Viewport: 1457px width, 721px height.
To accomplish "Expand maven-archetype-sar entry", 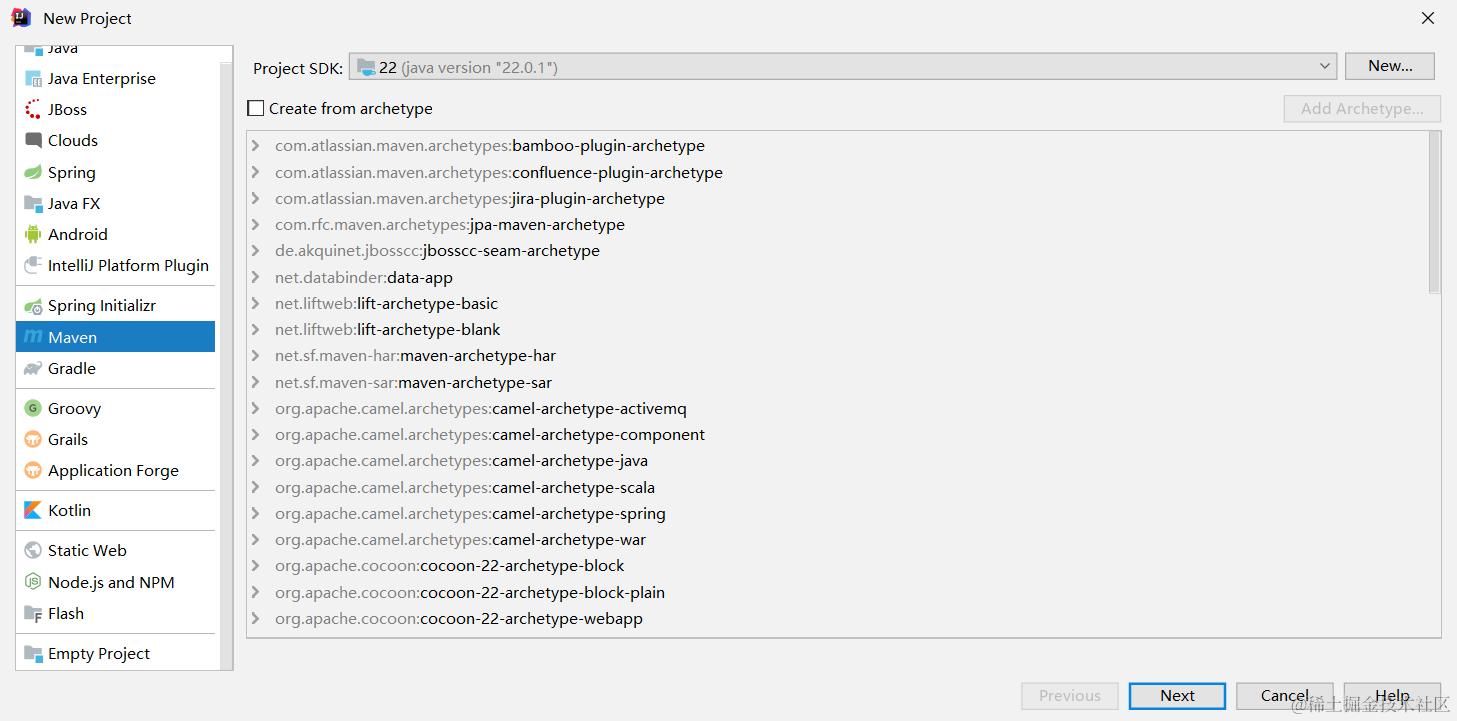I will click(x=256, y=382).
